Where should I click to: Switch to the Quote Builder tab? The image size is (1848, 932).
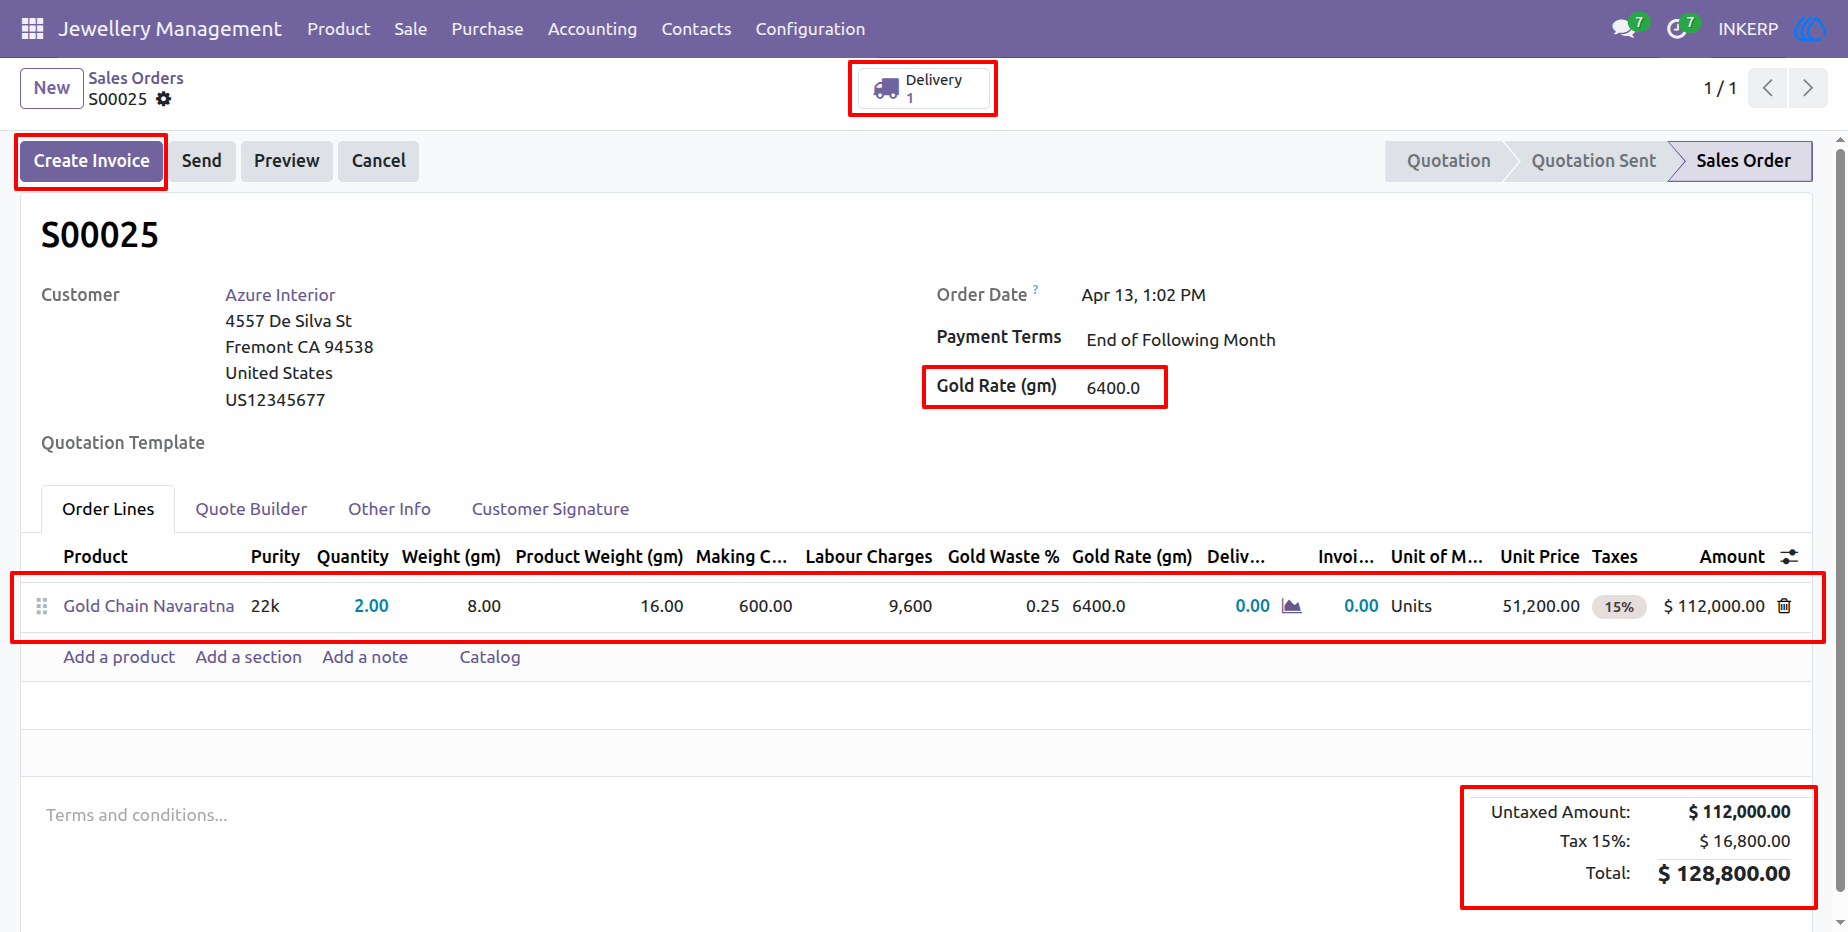click(251, 509)
